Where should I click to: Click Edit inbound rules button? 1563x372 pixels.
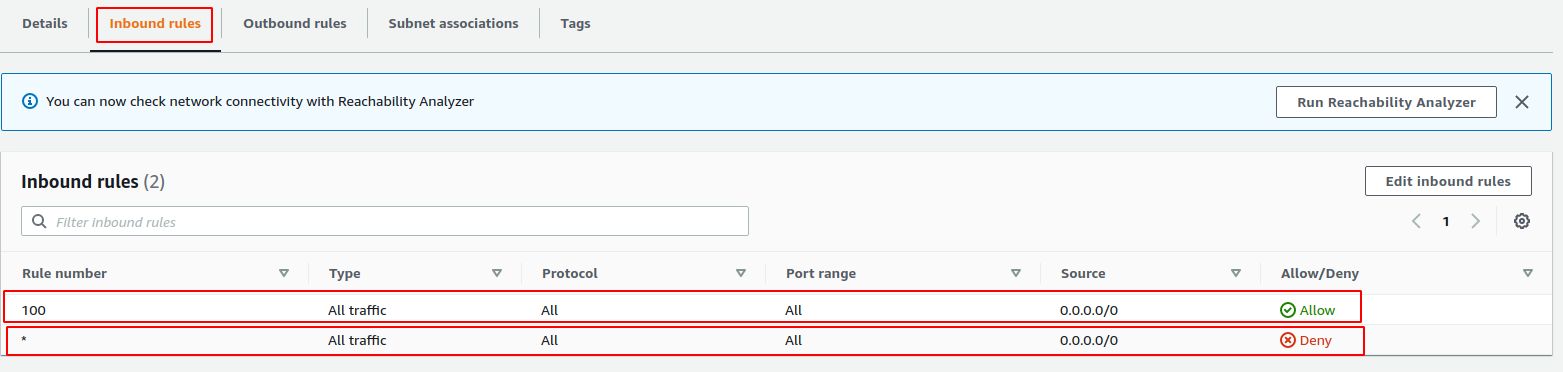pyautogui.click(x=1448, y=181)
